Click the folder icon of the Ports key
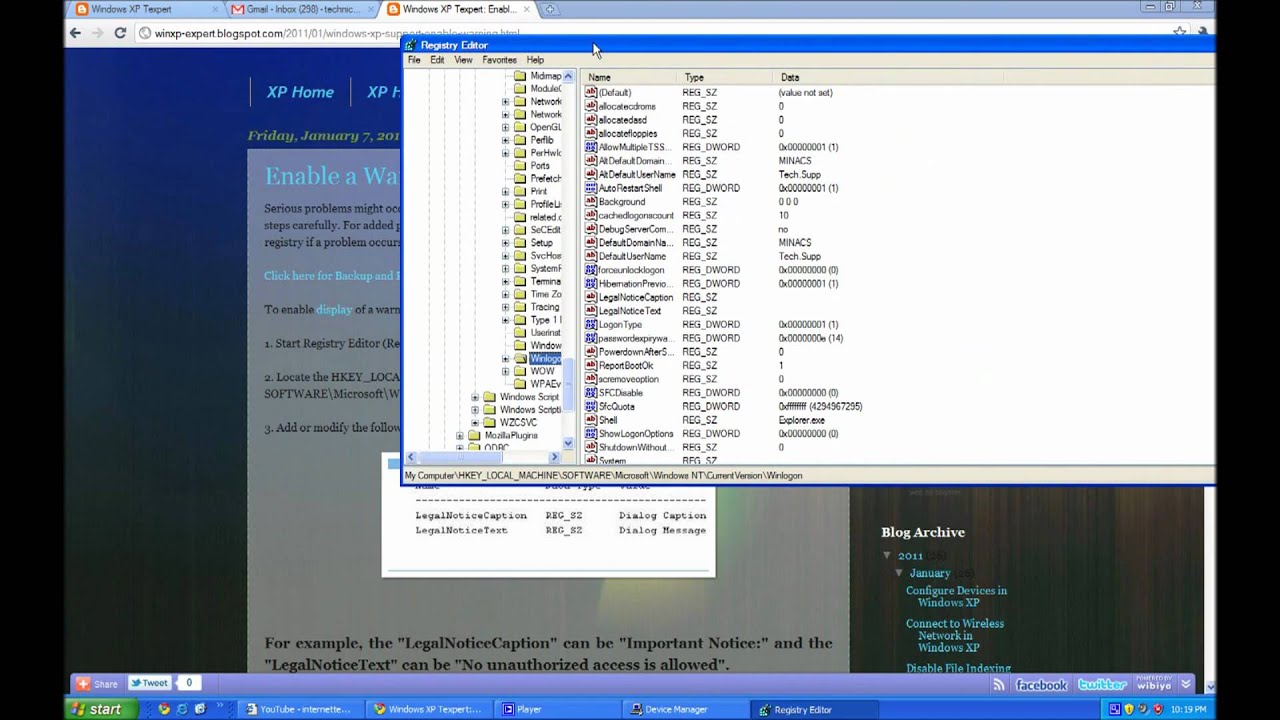 [520, 166]
